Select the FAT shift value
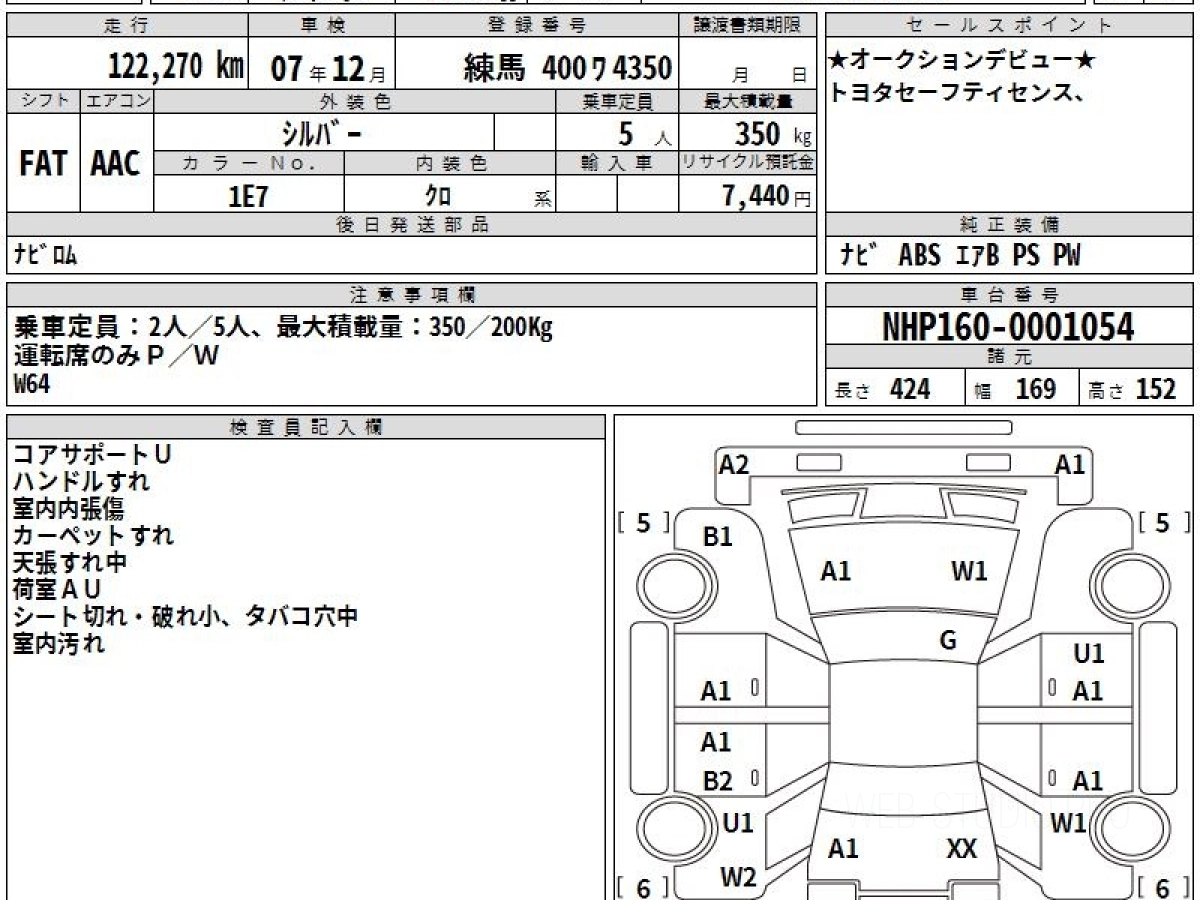 (x=43, y=163)
